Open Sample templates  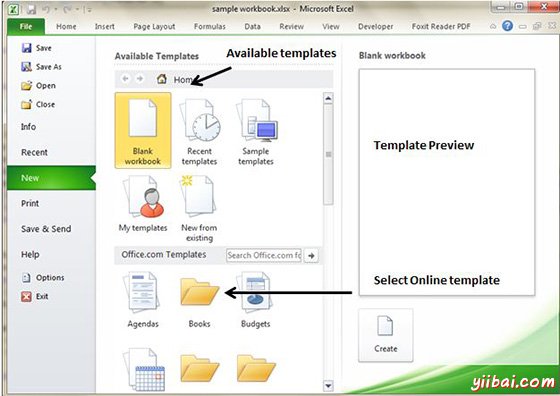pos(256,131)
